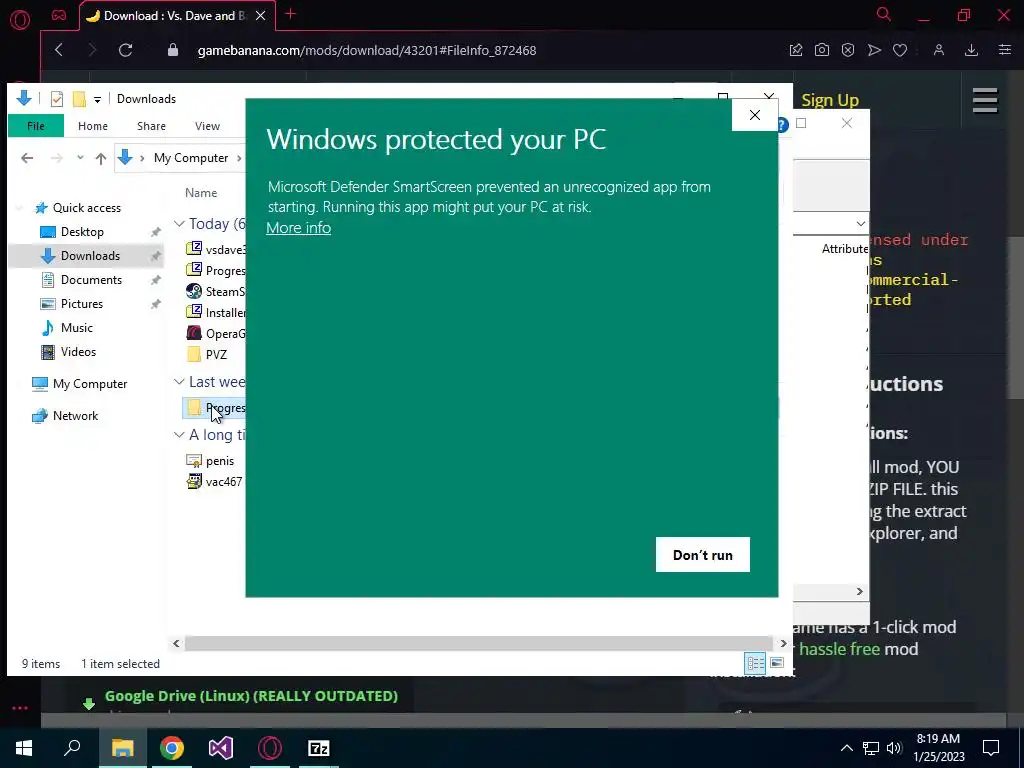This screenshot has width=1024, height=768.
Task: Click the Name column header
Action: point(200,193)
